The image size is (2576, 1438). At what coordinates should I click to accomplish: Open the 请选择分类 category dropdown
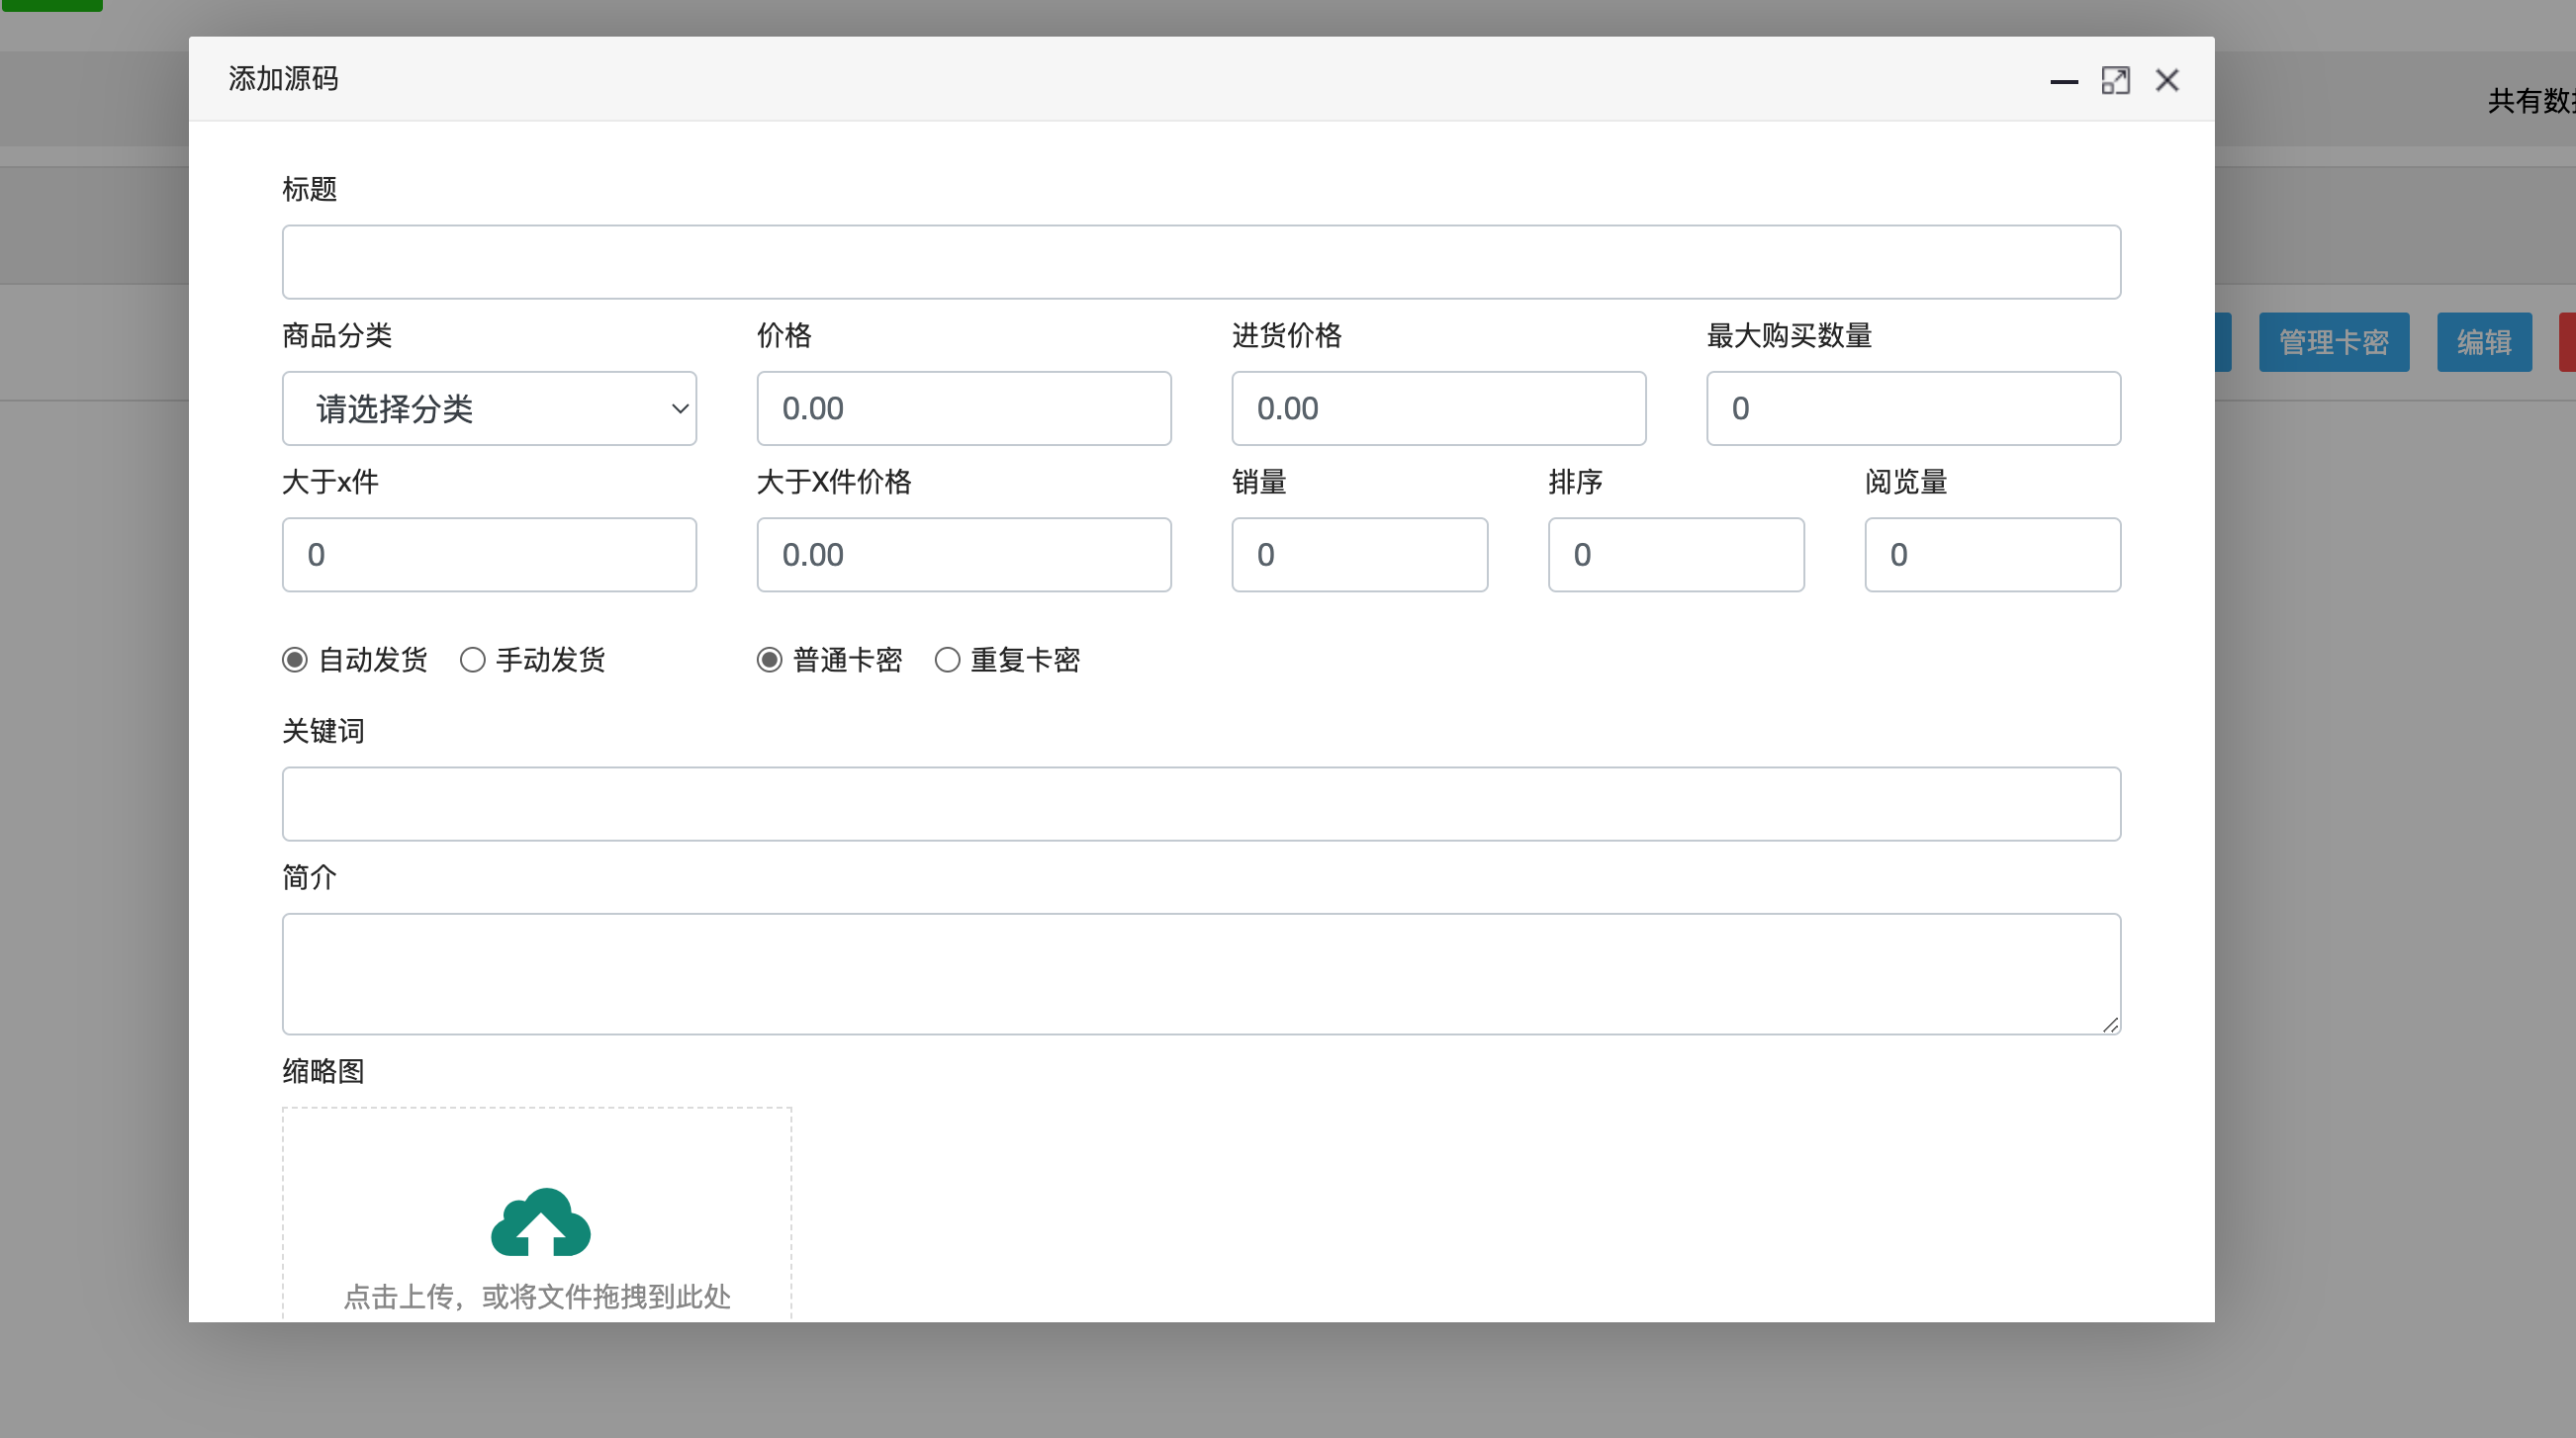(x=489, y=408)
